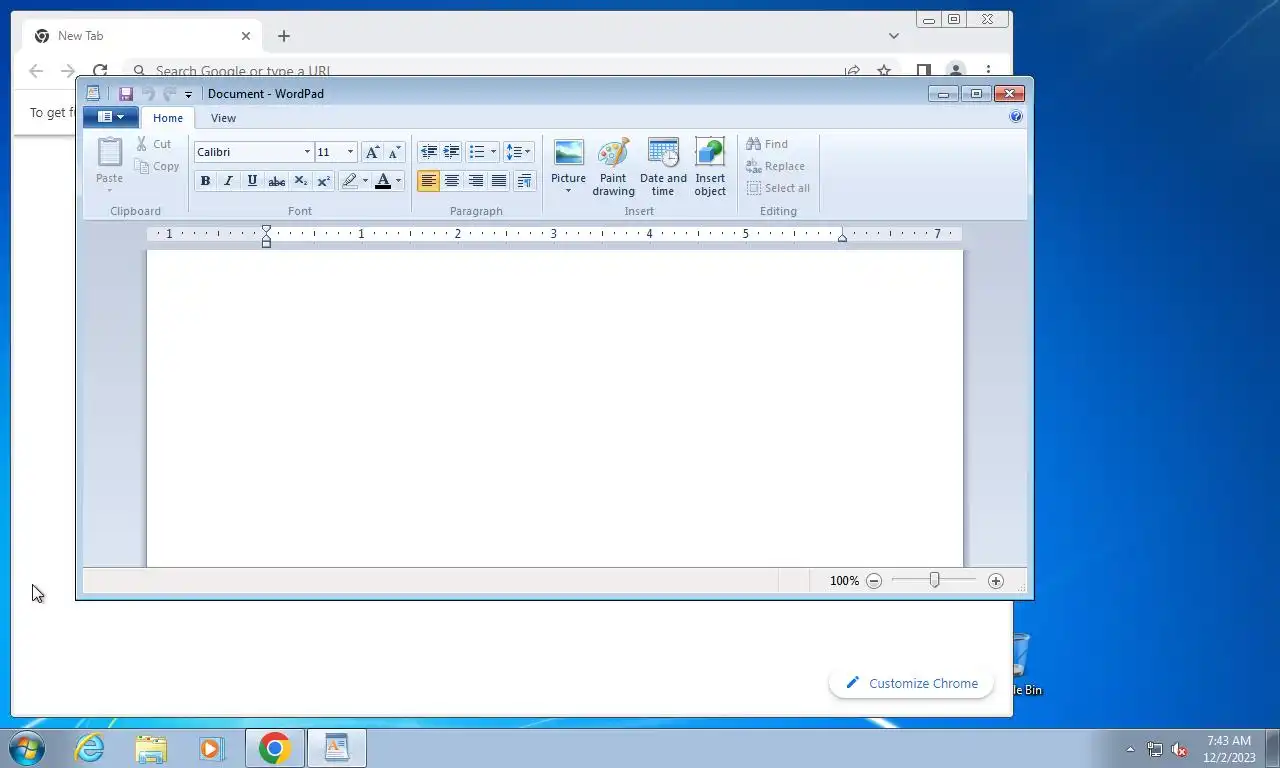This screenshot has width=1280, height=768.
Task: Expand the font family dropdown arrow
Action: [x=307, y=152]
